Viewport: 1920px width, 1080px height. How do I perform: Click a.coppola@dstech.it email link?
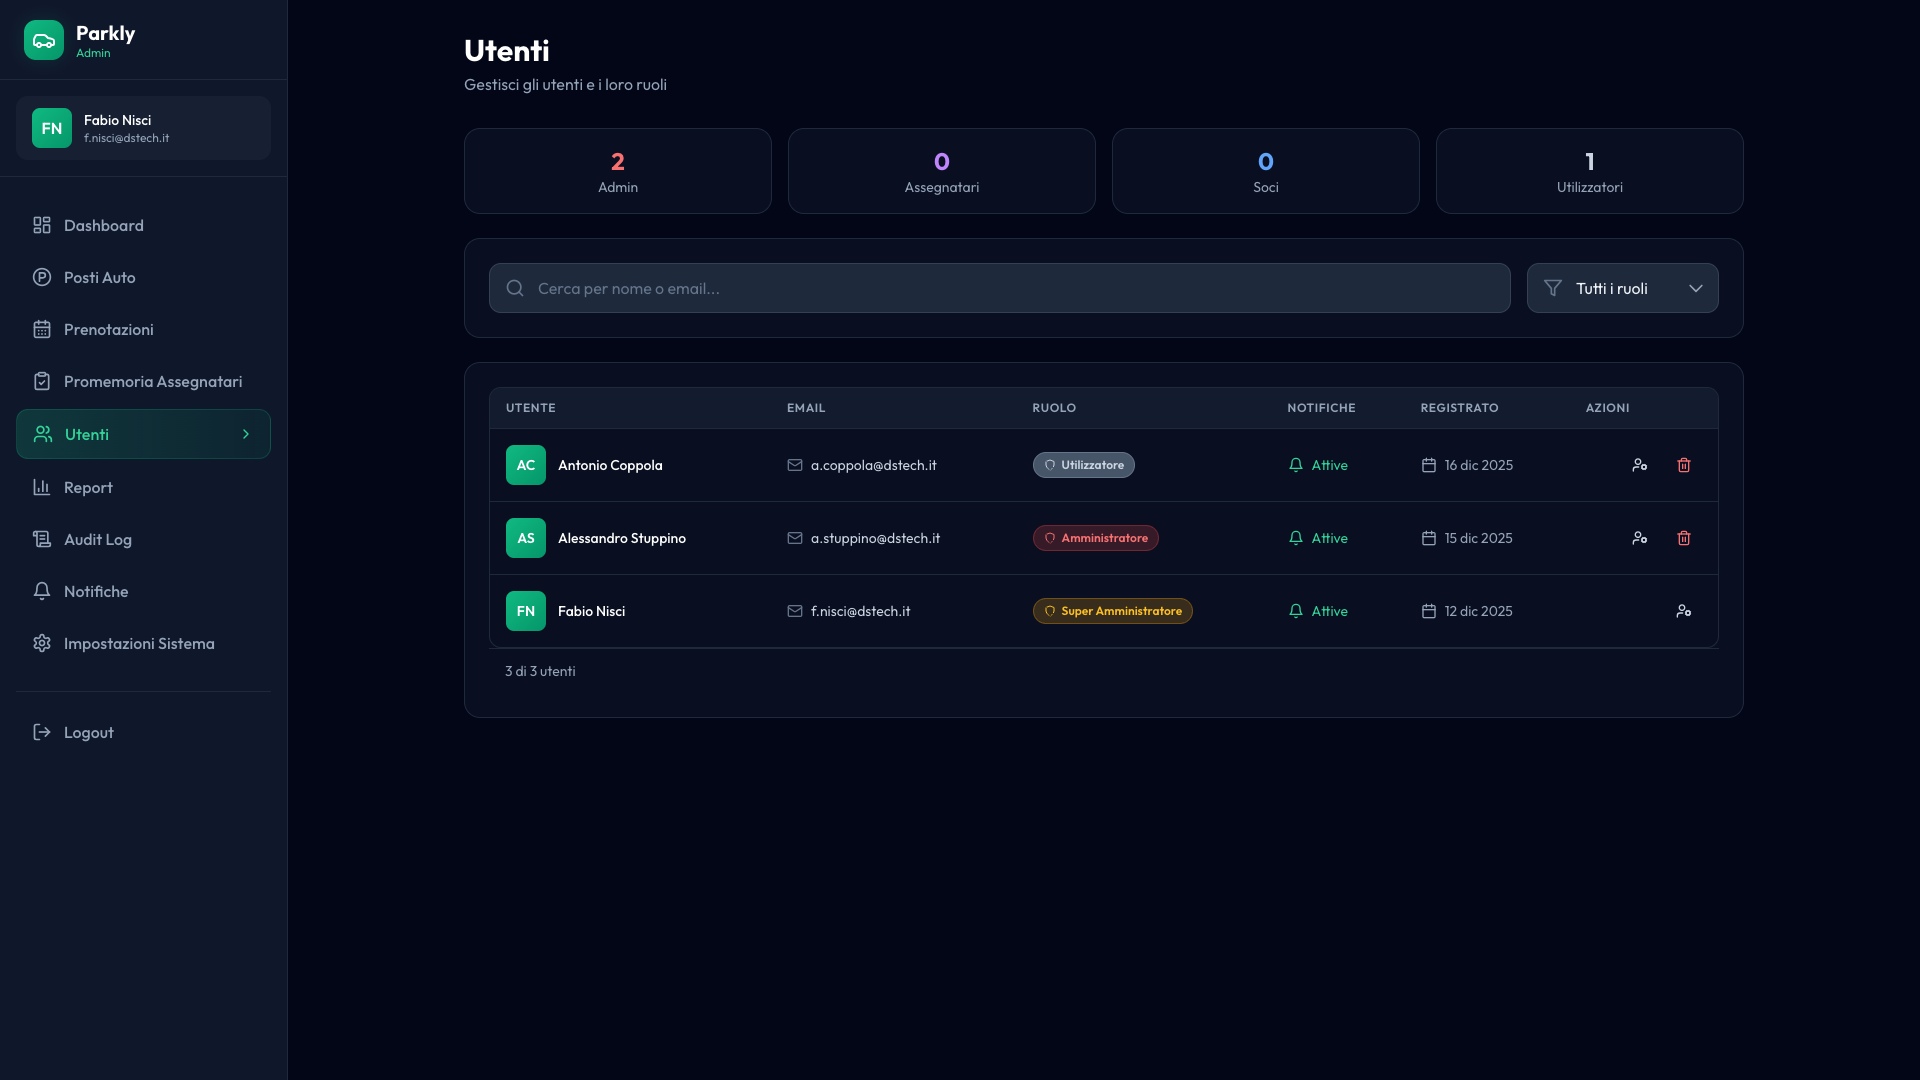[x=873, y=465]
